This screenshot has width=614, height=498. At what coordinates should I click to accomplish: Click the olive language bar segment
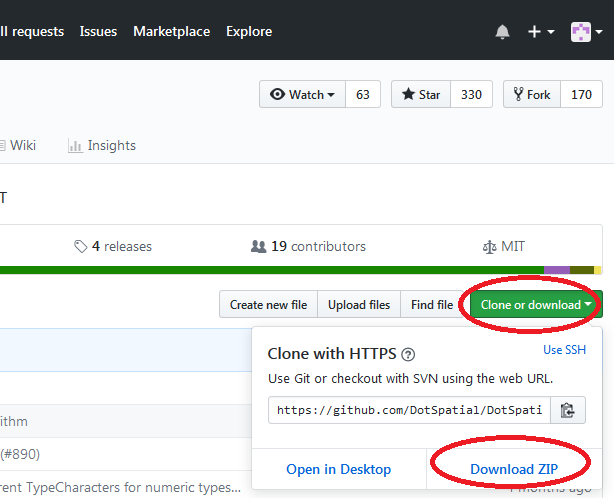(x=582, y=270)
